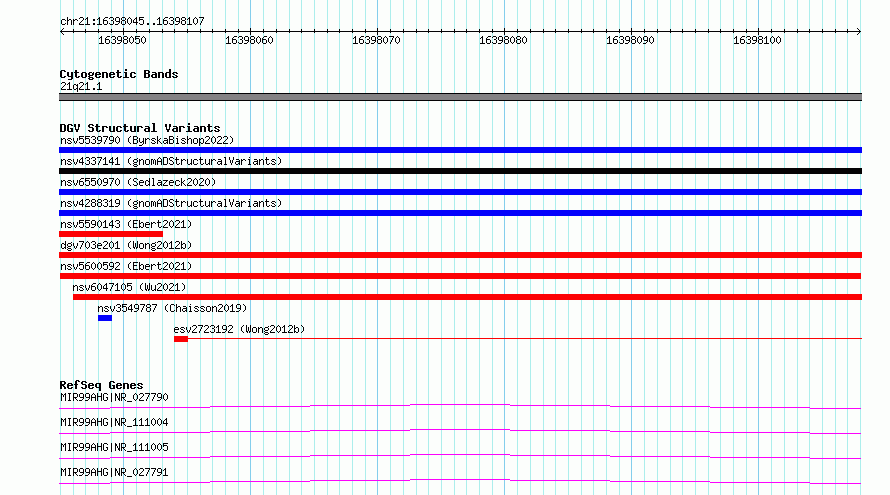The height and width of the screenshot is (495, 890).
Task: Open variant dgv703e201 (Wong2012b) label
Action: click(126, 245)
